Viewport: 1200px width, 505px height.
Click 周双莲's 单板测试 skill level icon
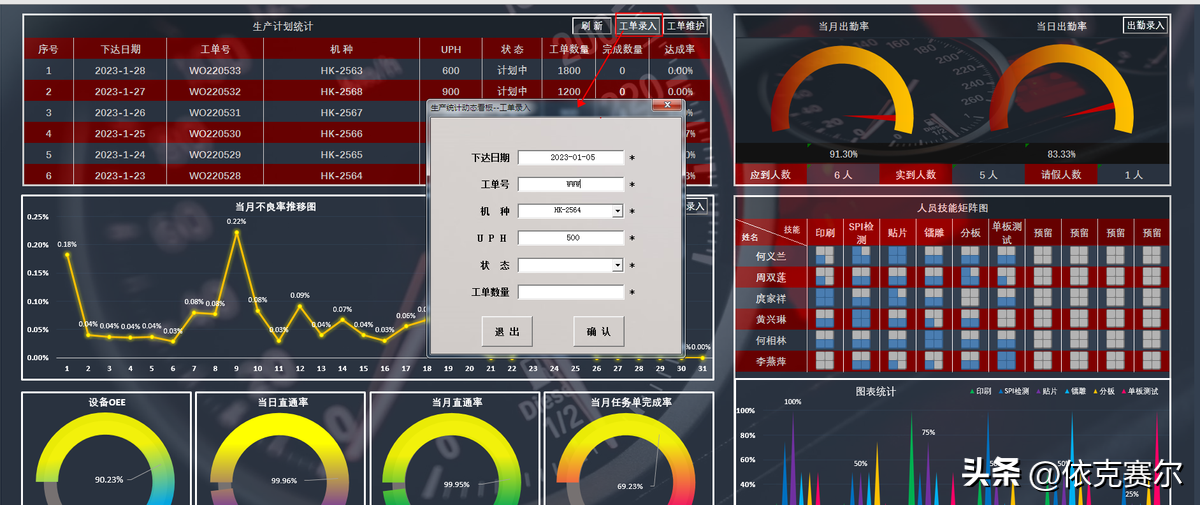[x=1006, y=277]
